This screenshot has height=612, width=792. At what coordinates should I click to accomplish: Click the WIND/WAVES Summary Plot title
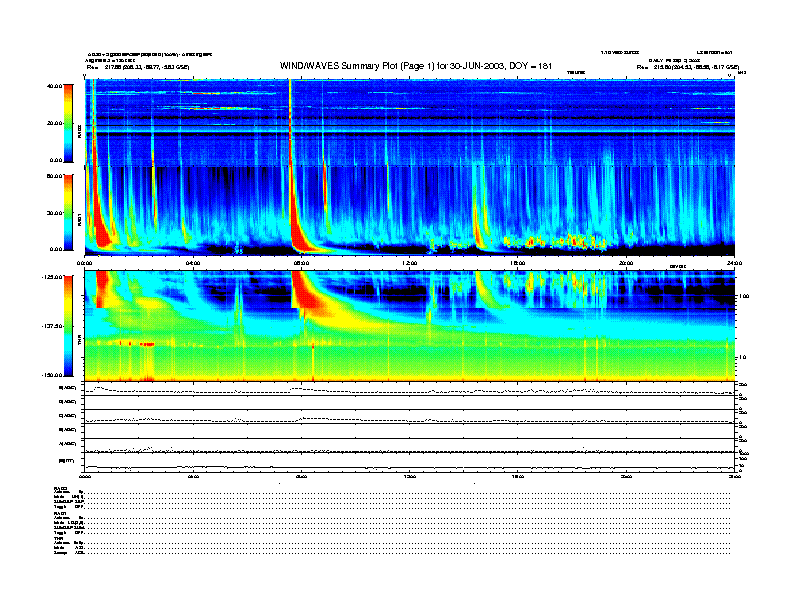(x=416, y=66)
